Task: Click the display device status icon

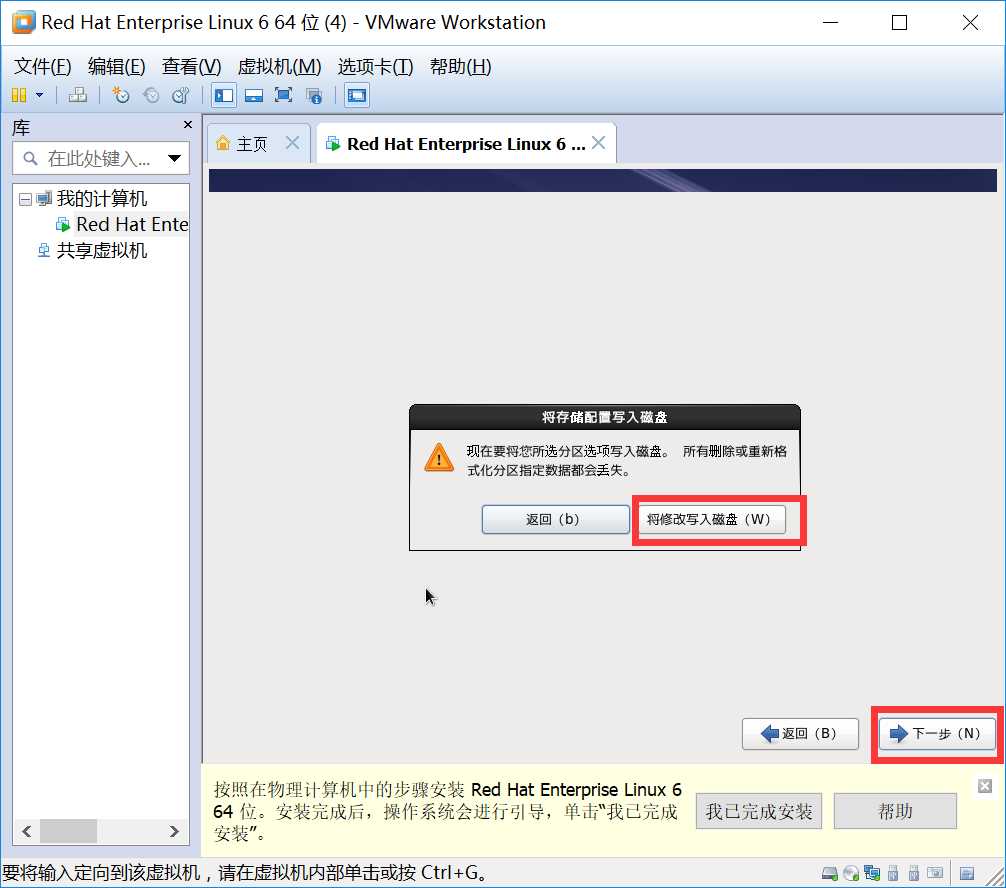Action: click(x=935, y=873)
